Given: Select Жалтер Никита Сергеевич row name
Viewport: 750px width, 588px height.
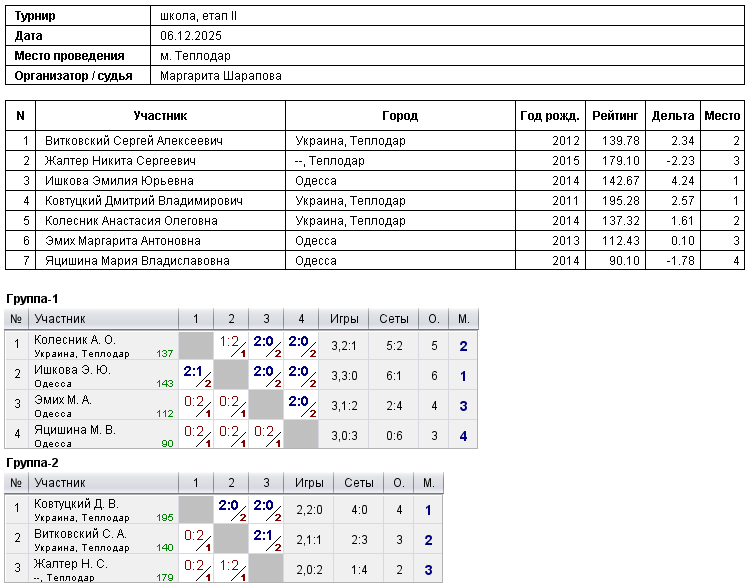Looking at the screenshot, I should point(120,161).
